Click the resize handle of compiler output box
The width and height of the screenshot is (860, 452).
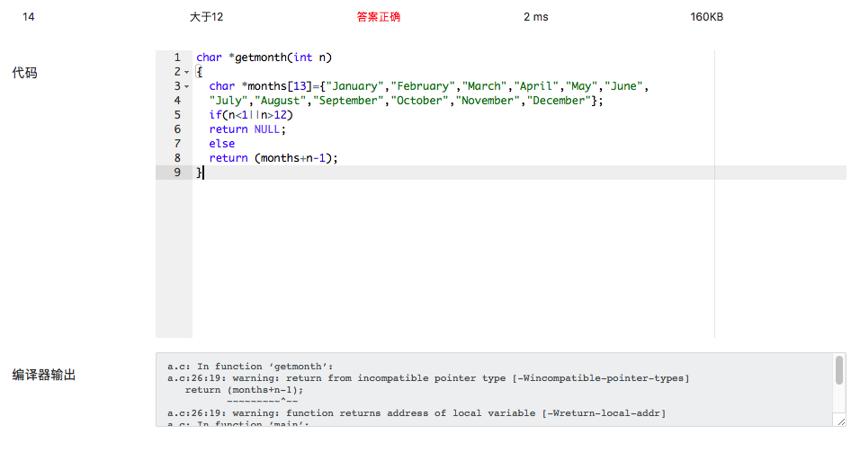(x=841, y=421)
